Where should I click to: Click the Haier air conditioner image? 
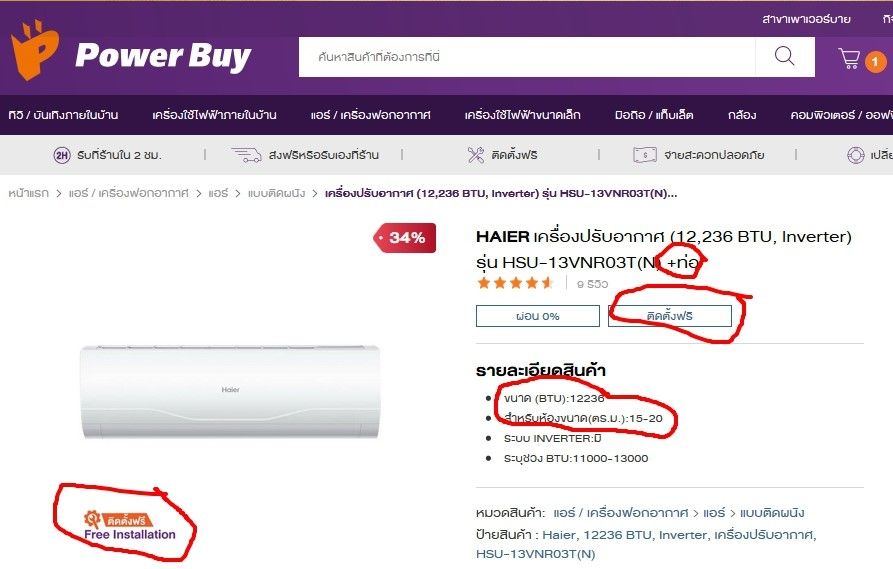pyautogui.click(x=230, y=392)
